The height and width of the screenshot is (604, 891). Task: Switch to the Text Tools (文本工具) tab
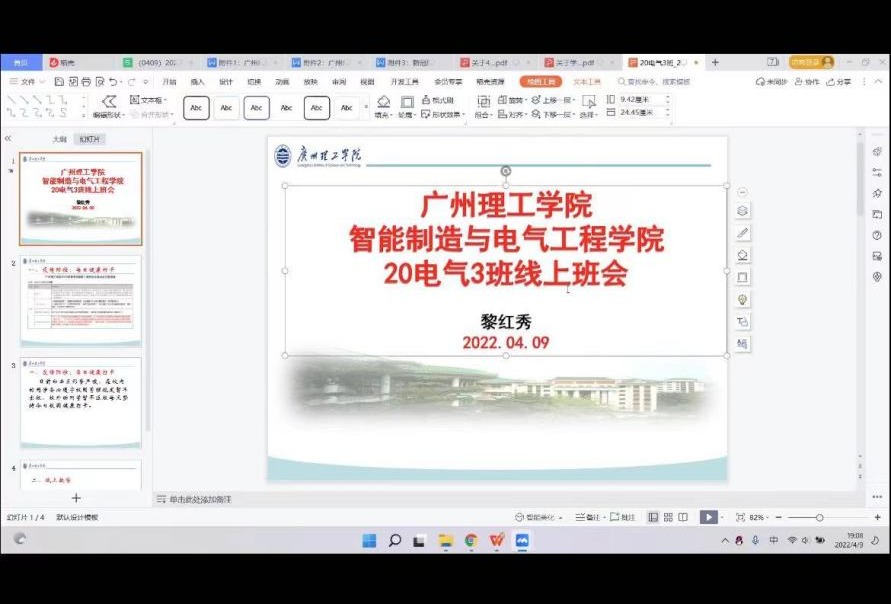pos(587,82)
